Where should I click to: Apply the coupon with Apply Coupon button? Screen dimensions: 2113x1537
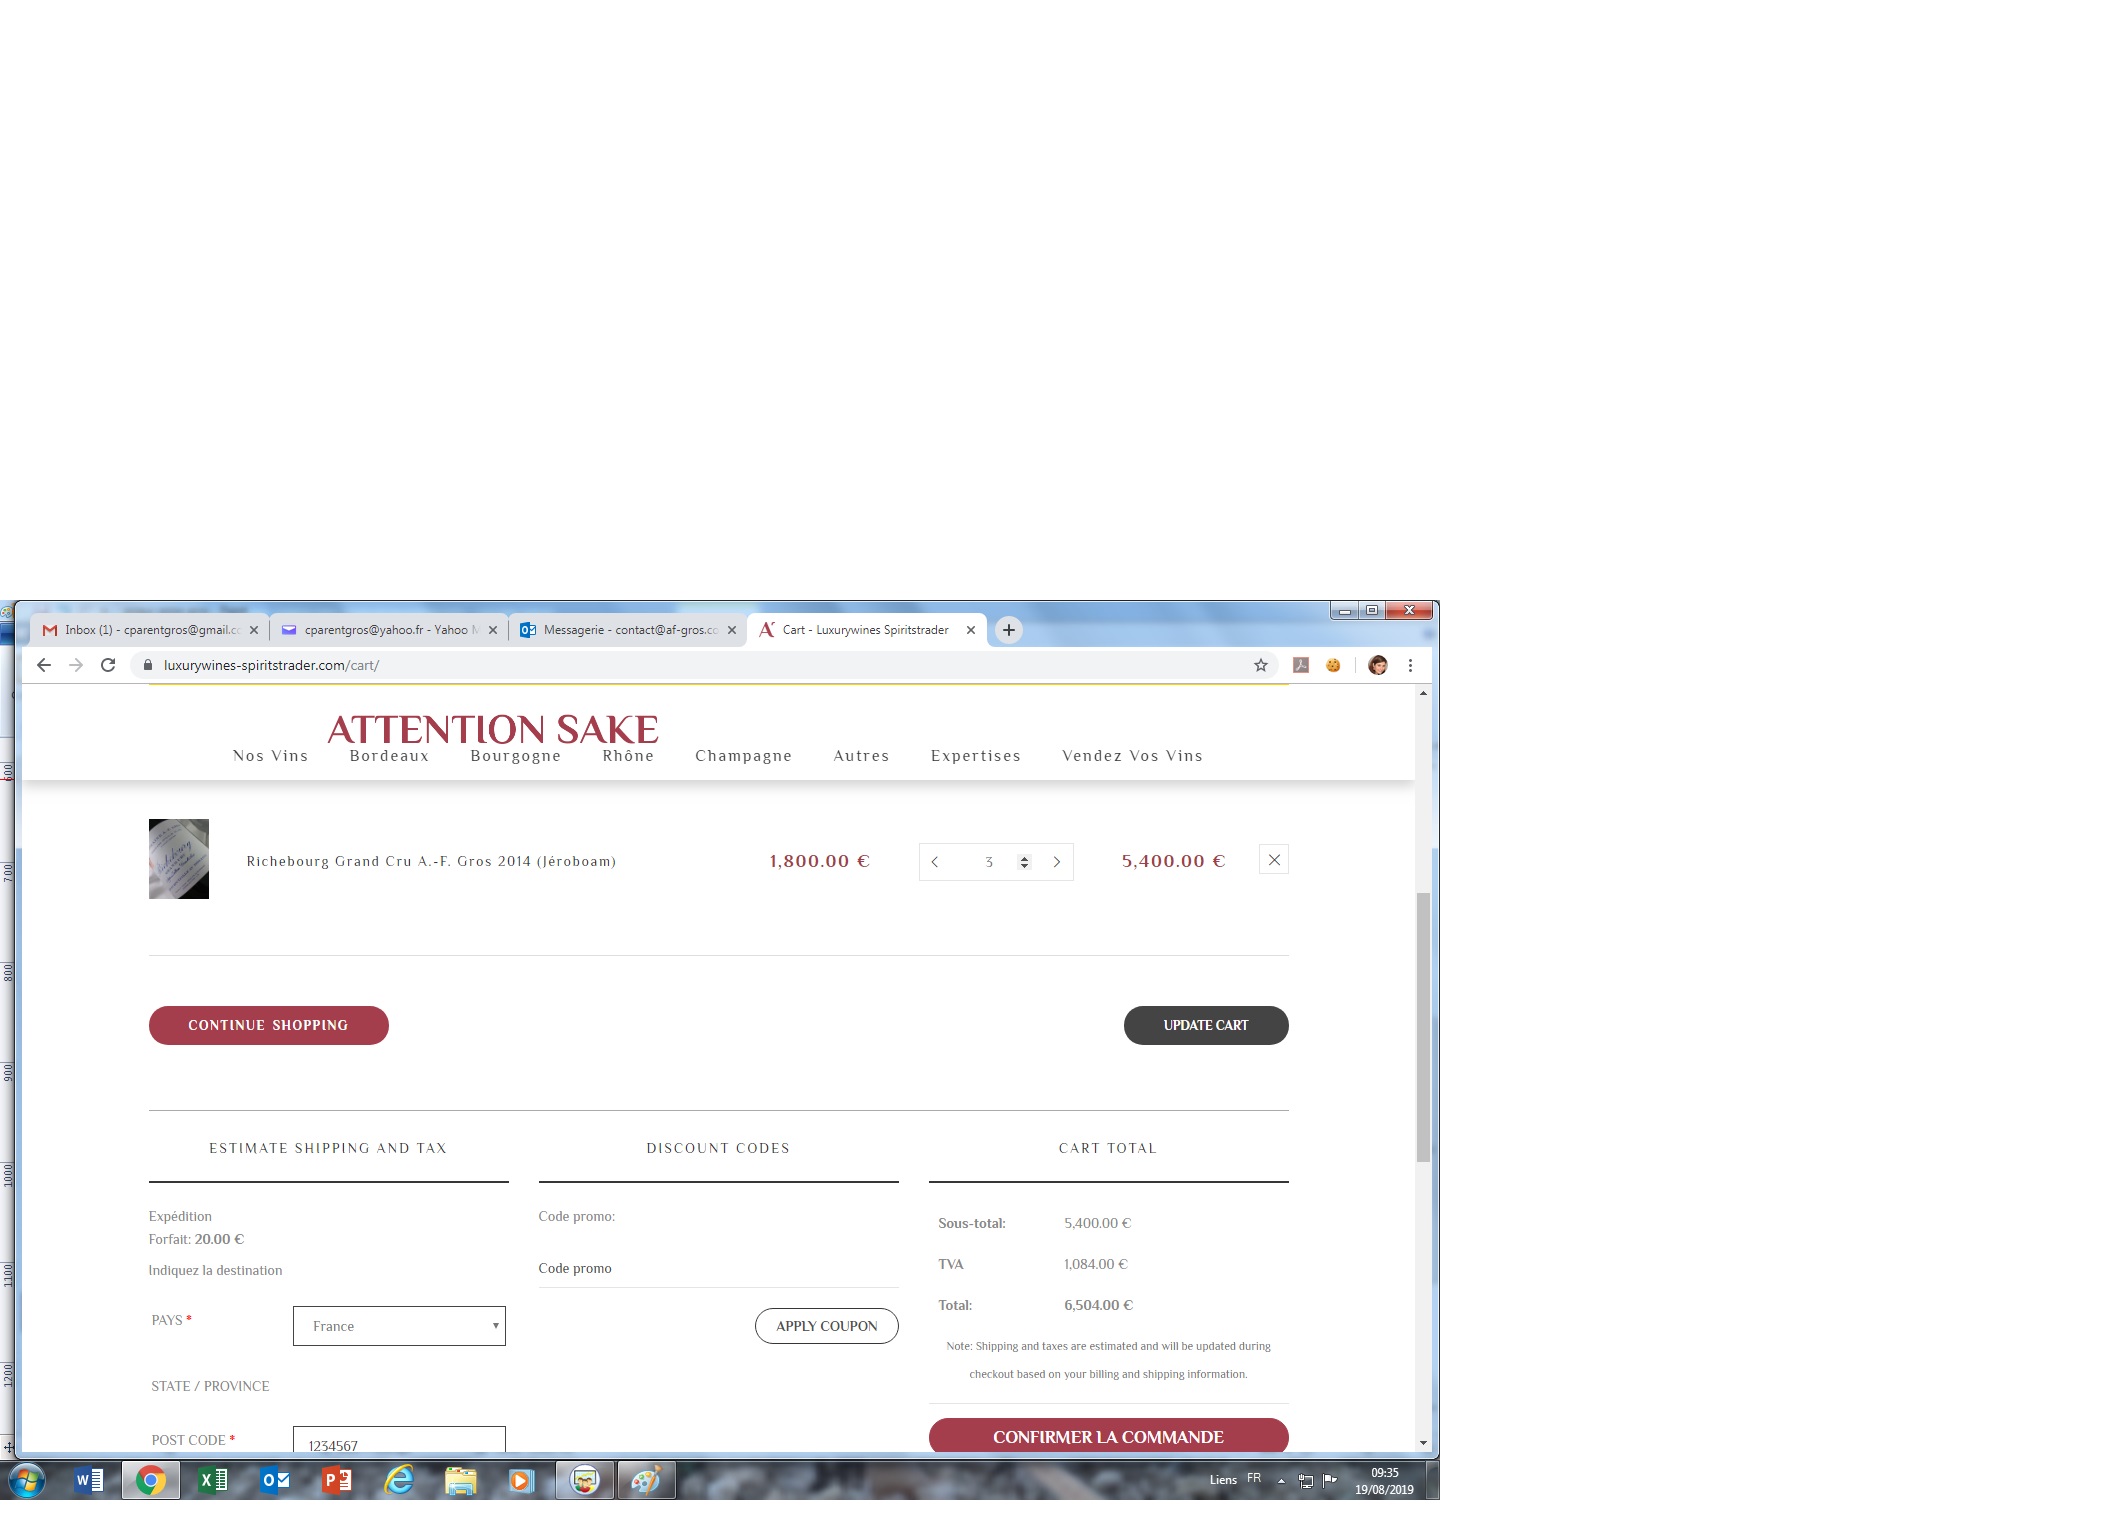(x=826, y=1326)
